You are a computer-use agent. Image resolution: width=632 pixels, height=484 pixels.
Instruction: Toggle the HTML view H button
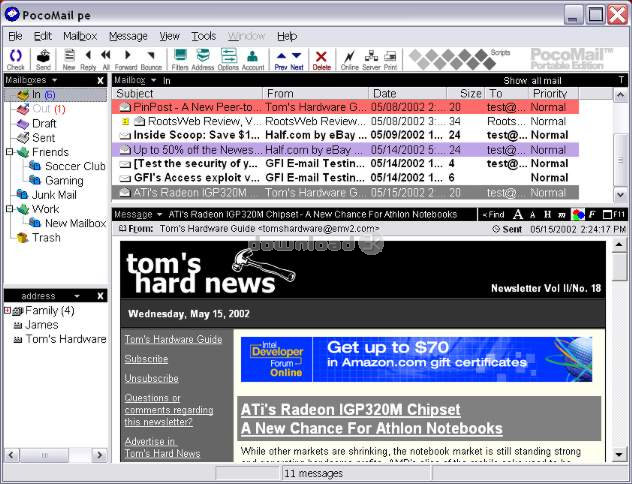[547, 214]
